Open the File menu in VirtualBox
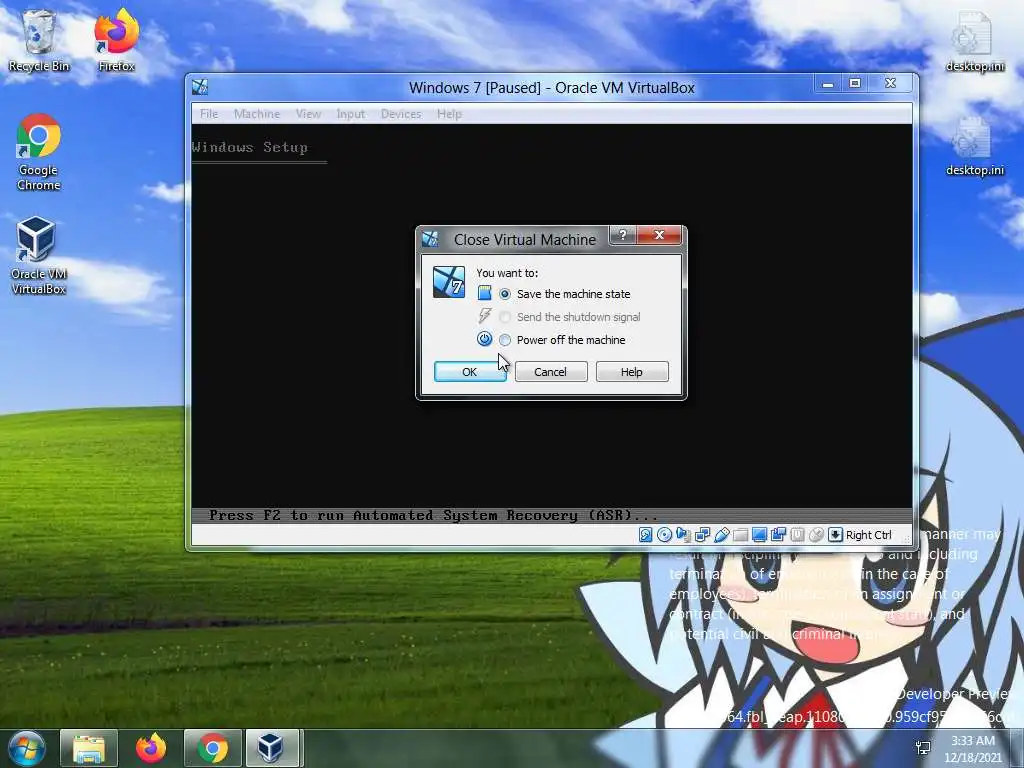 tap(209, 114)
